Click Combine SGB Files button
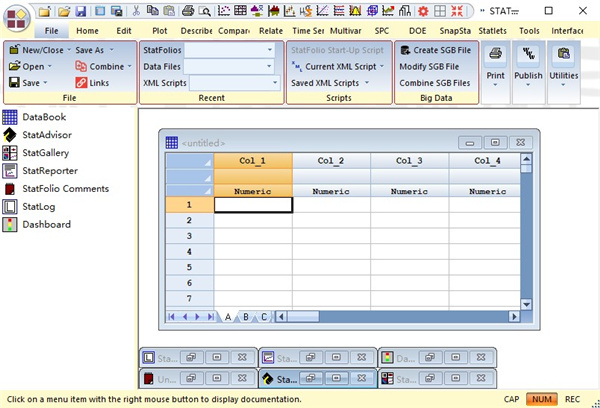600x408 pixels. click(434, 83)
